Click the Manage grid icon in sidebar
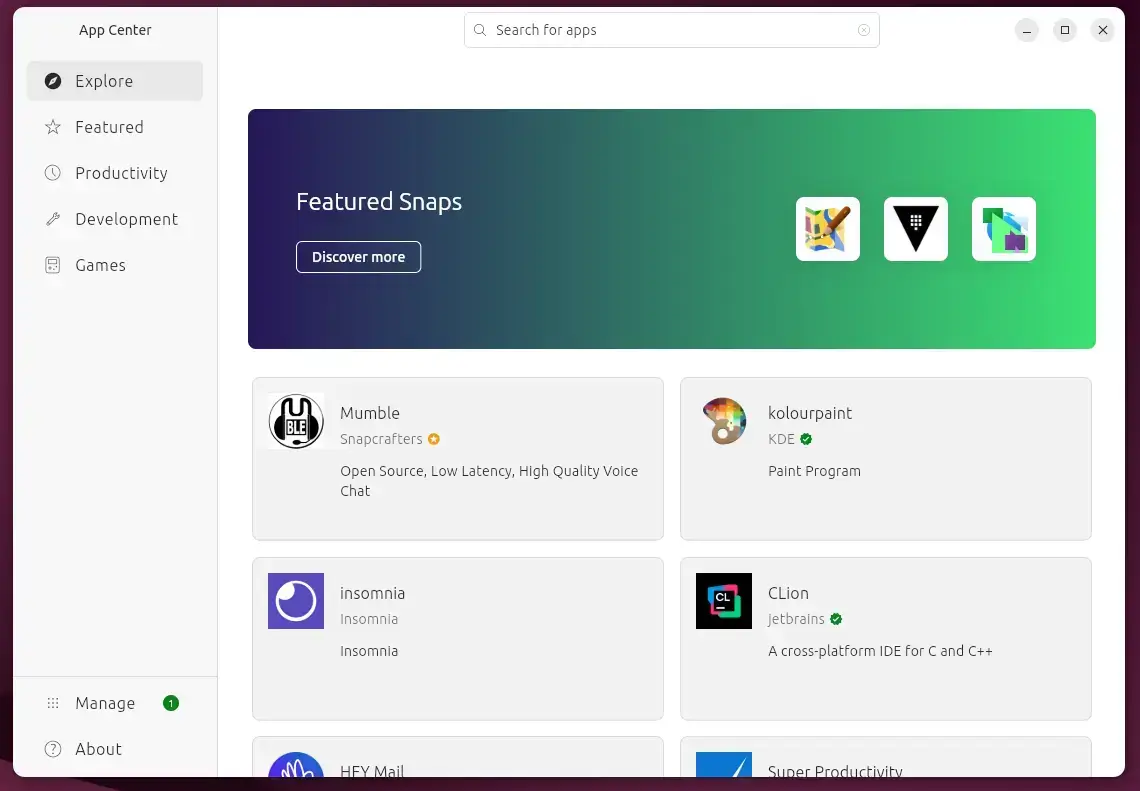1140x791 pixels. [52, 703]
